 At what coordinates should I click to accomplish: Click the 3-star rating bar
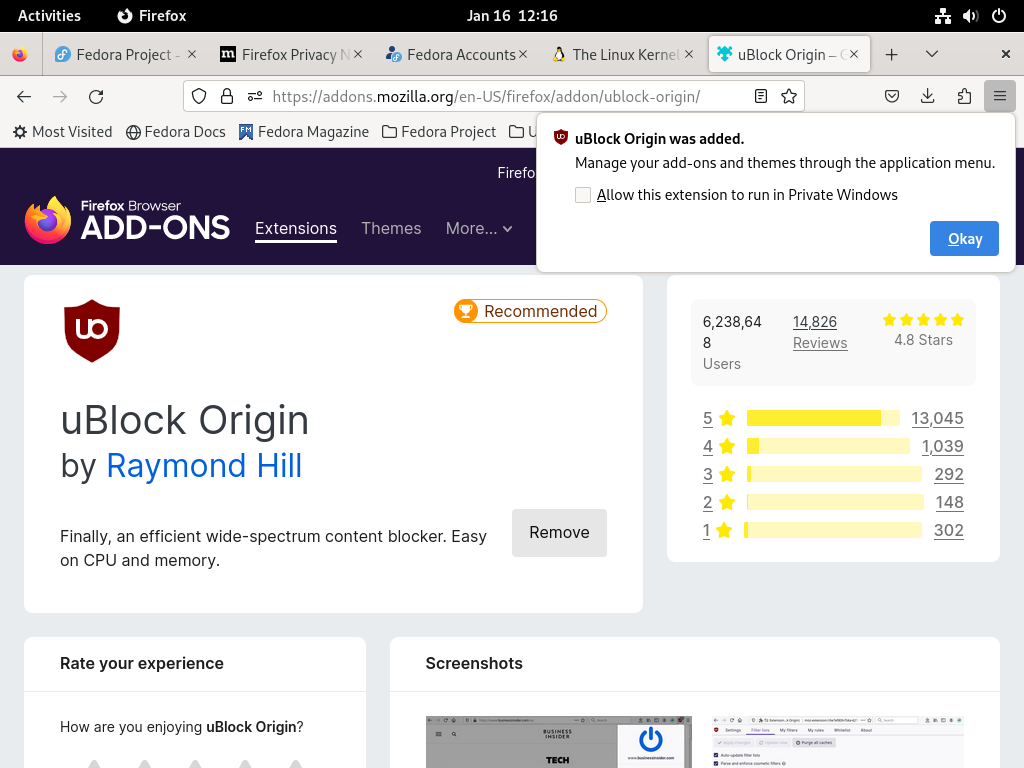pos(835,474)
